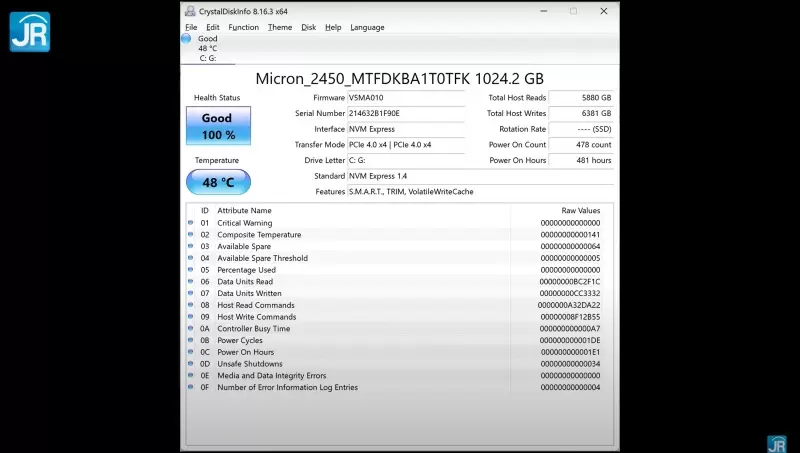Image resolution: width=800 pixels, height=453 pixels.
Task: Click the Interface NVM Express field
Action: click(406, 129)
